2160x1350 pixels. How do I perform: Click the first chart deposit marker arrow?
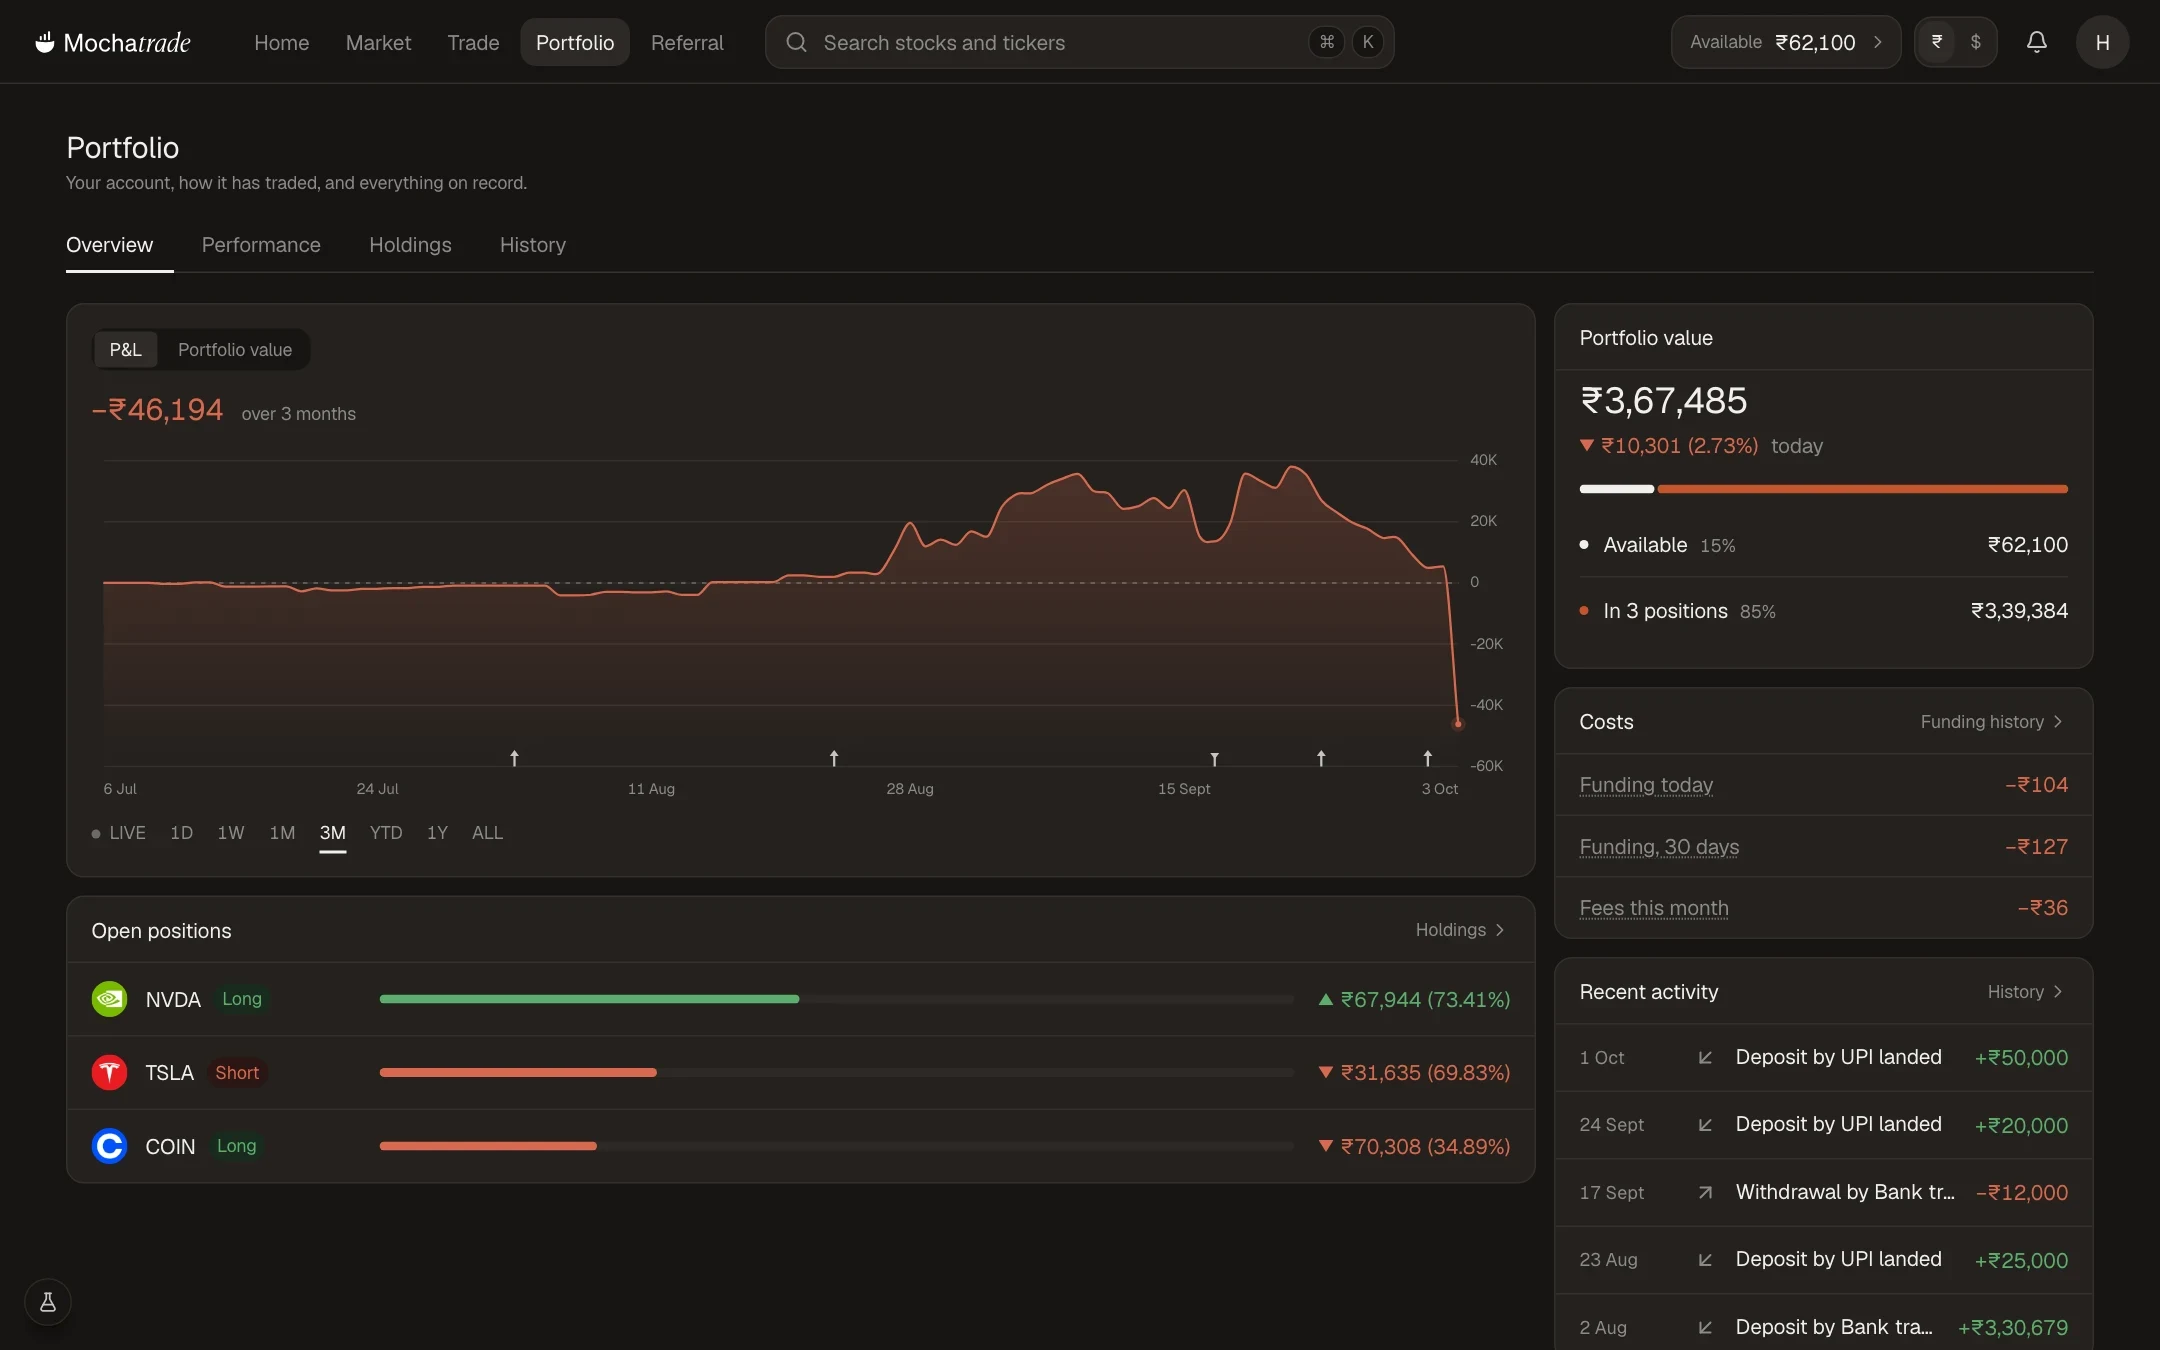(514, 758)
